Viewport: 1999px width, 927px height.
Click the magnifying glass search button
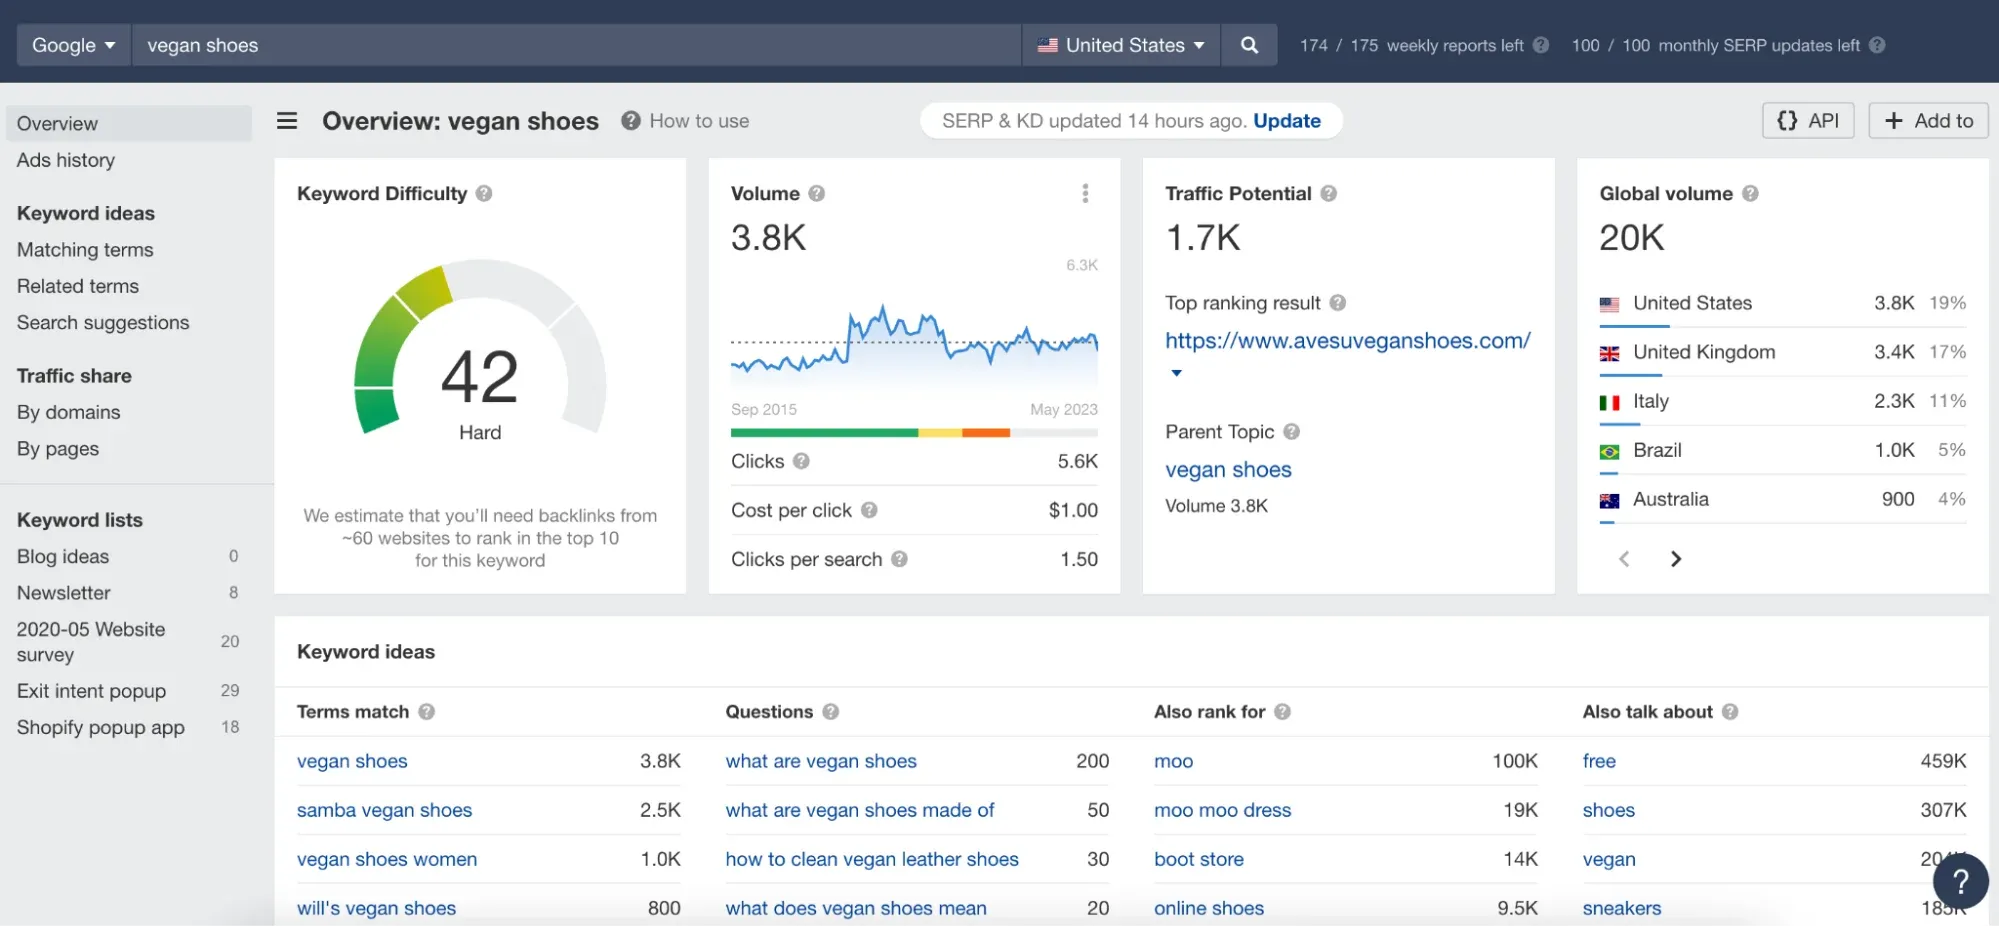pyautogui.click(x=1248, y=45)
